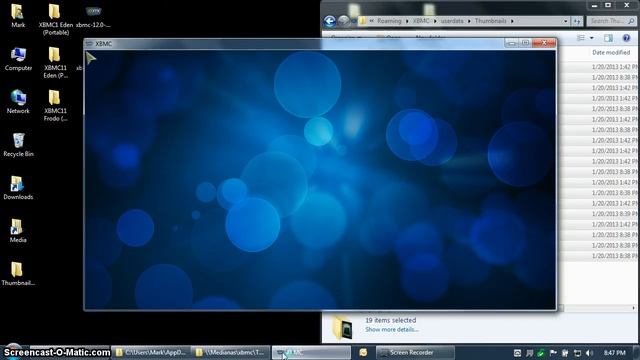Click the Show desktop strip
Viewport: 640px width, 360px height.
[637, 353]
